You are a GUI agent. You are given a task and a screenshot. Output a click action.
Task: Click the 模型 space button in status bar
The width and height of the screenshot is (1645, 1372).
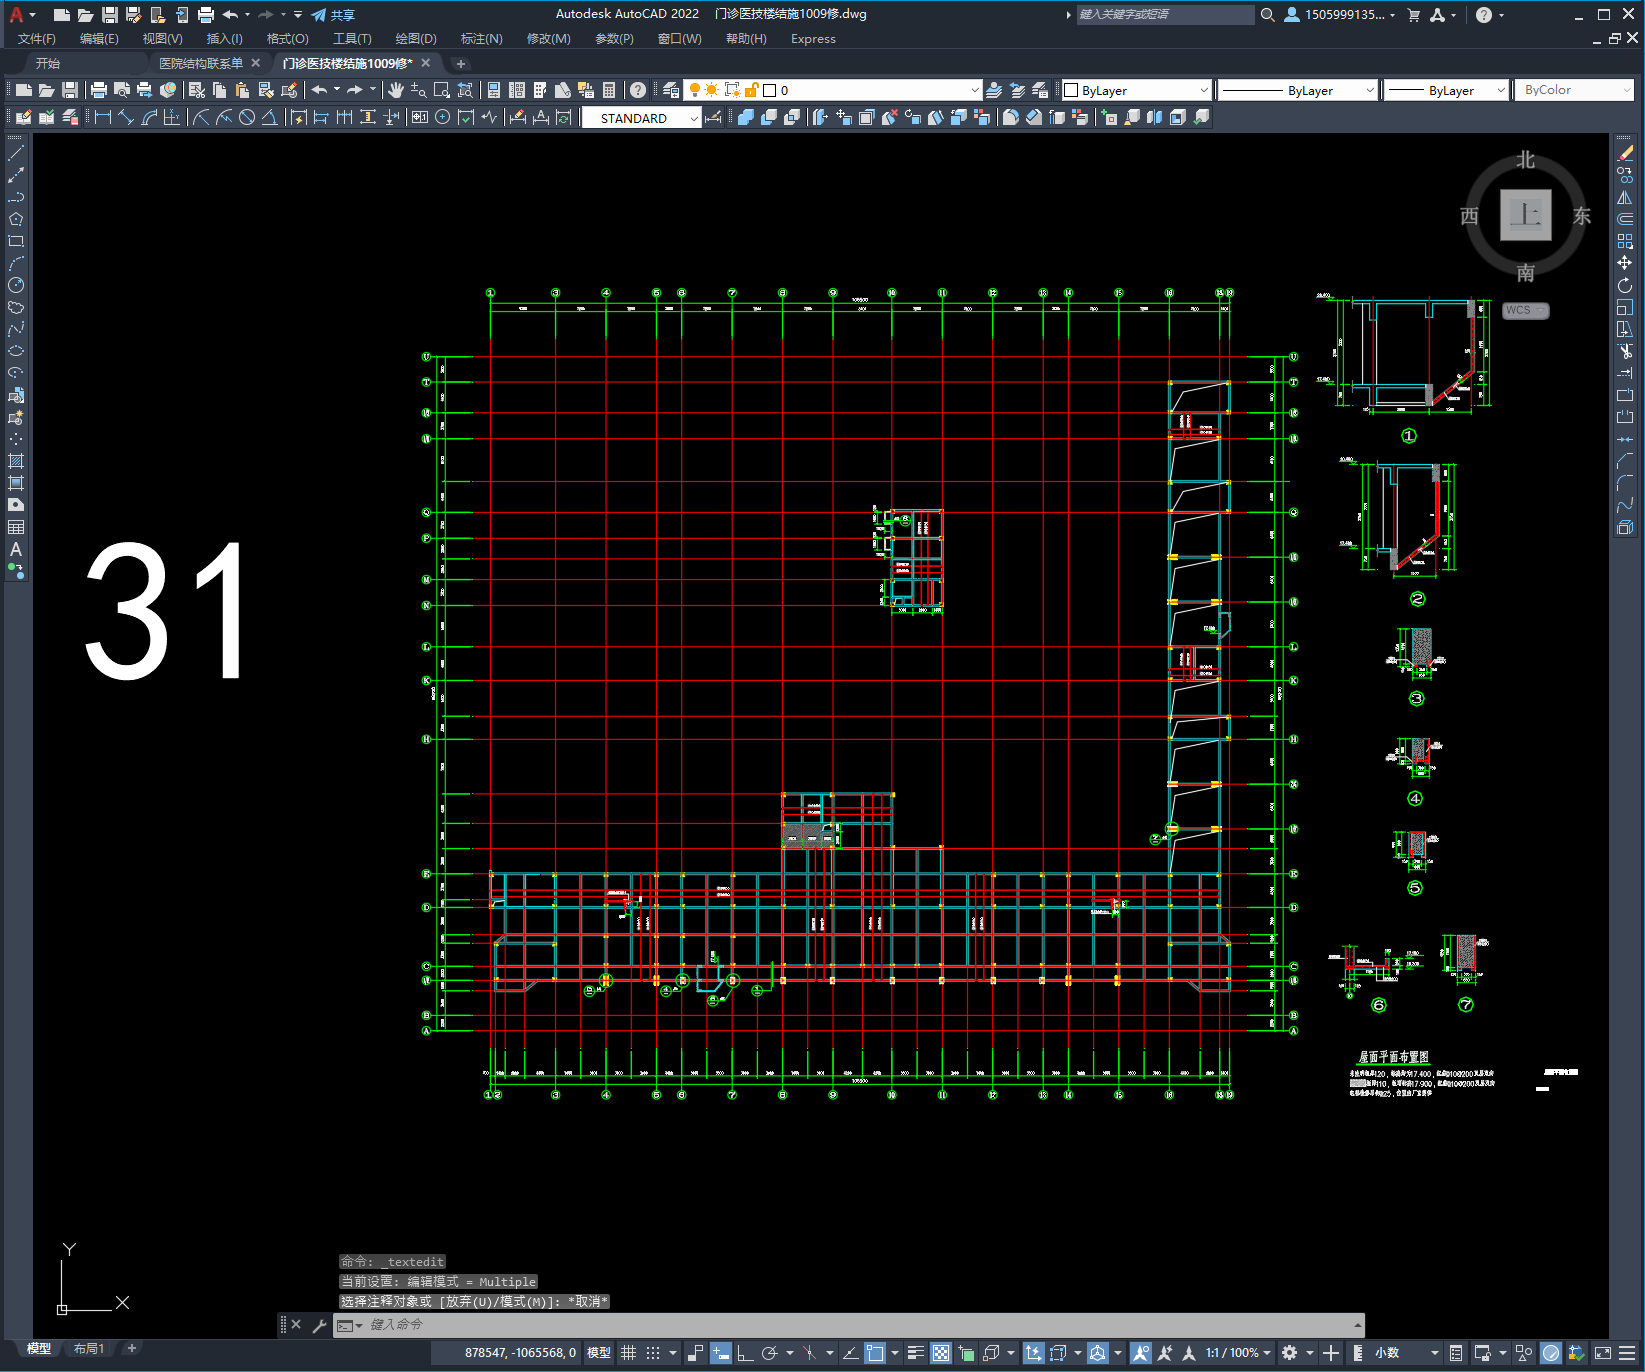[599, 1353]
